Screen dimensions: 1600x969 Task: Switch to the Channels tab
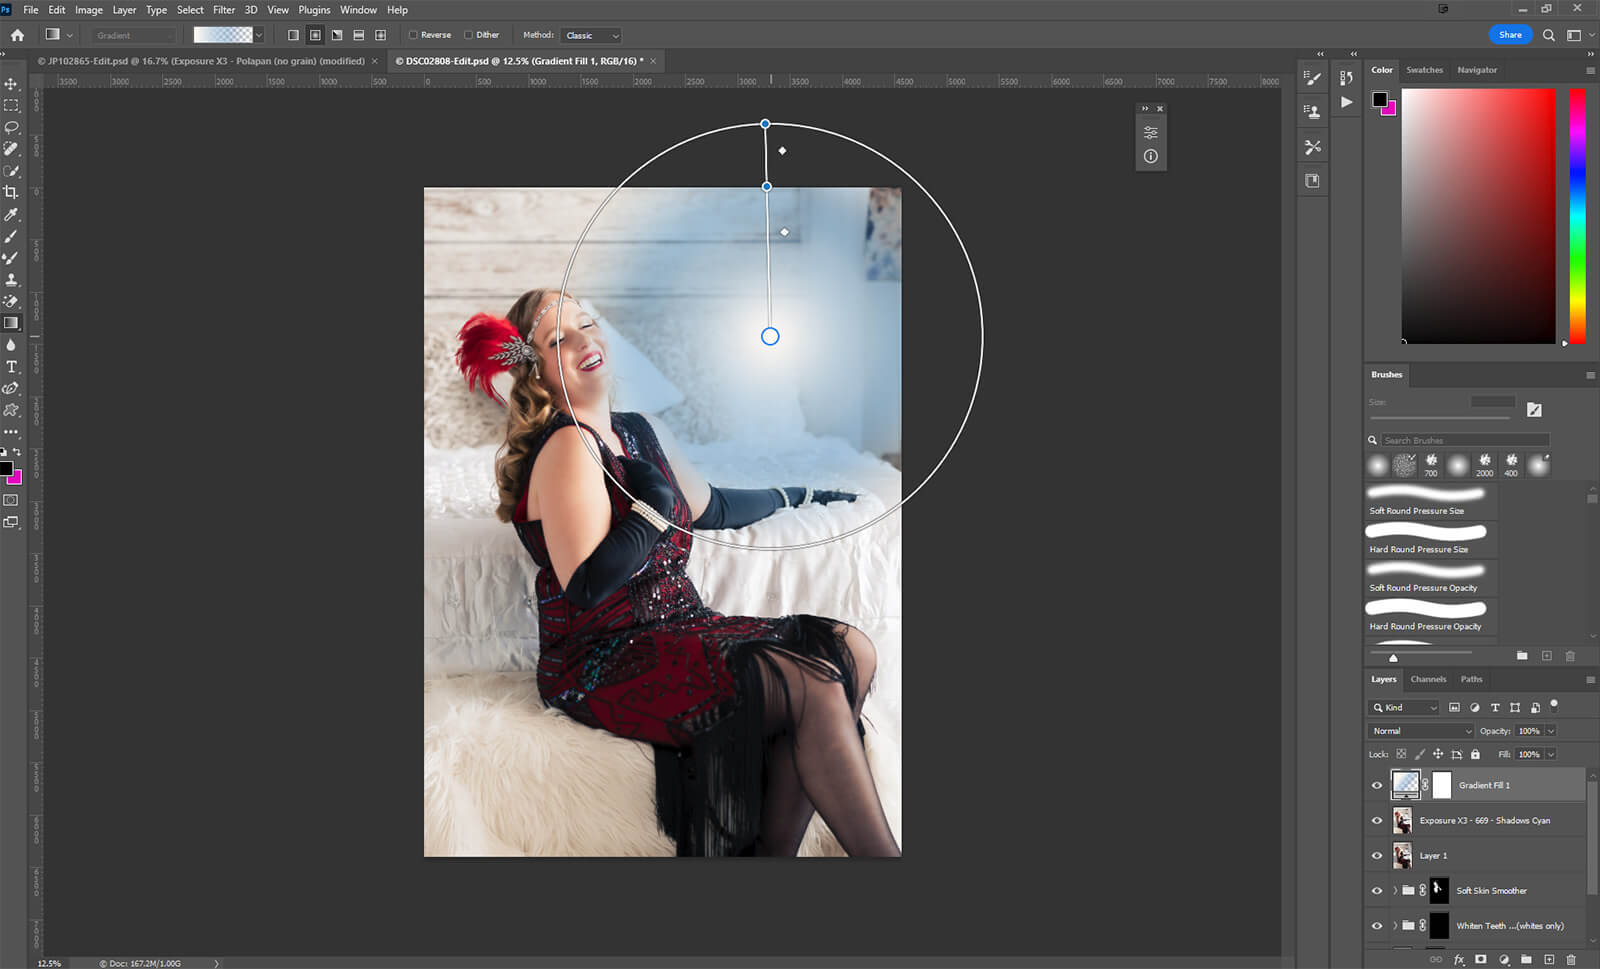point(1428,679)
